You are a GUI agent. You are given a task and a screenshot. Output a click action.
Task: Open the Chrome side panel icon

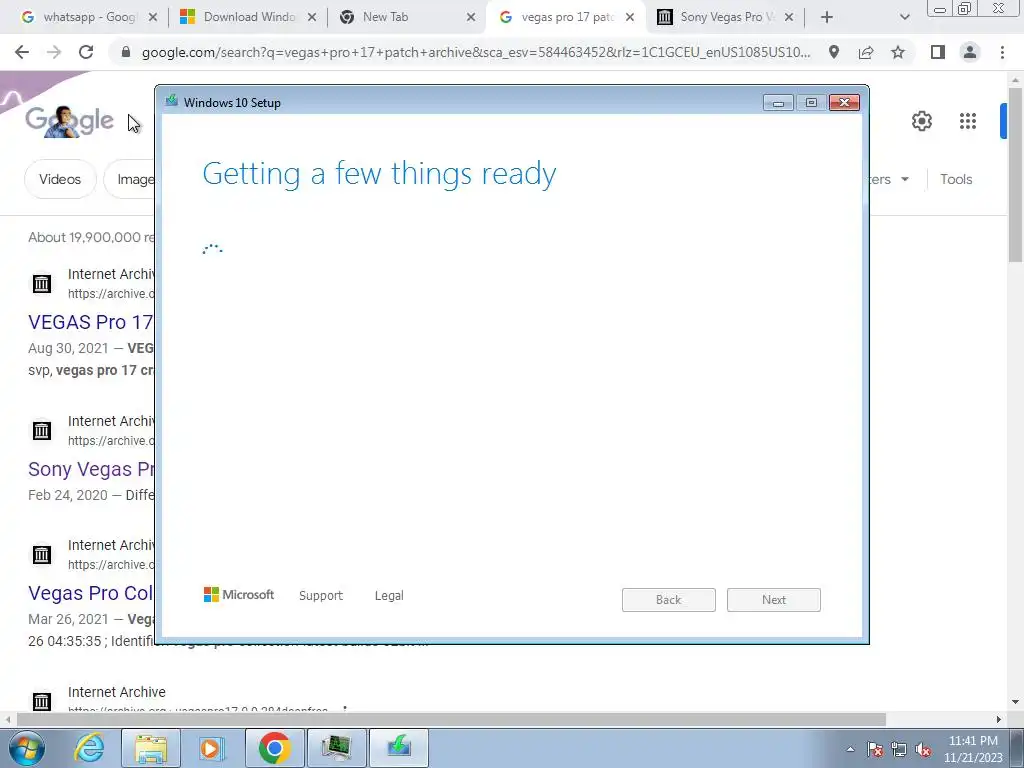coord(938,52)
